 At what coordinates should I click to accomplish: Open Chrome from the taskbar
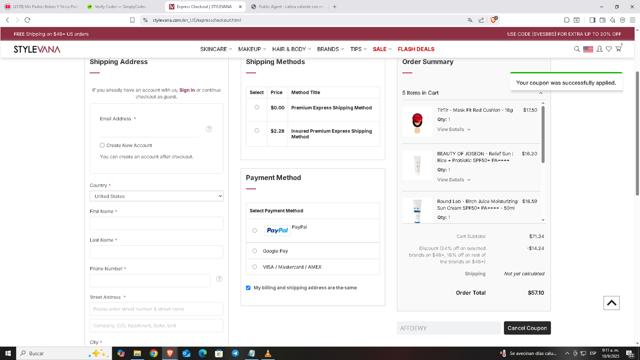[x=153, y=353]
